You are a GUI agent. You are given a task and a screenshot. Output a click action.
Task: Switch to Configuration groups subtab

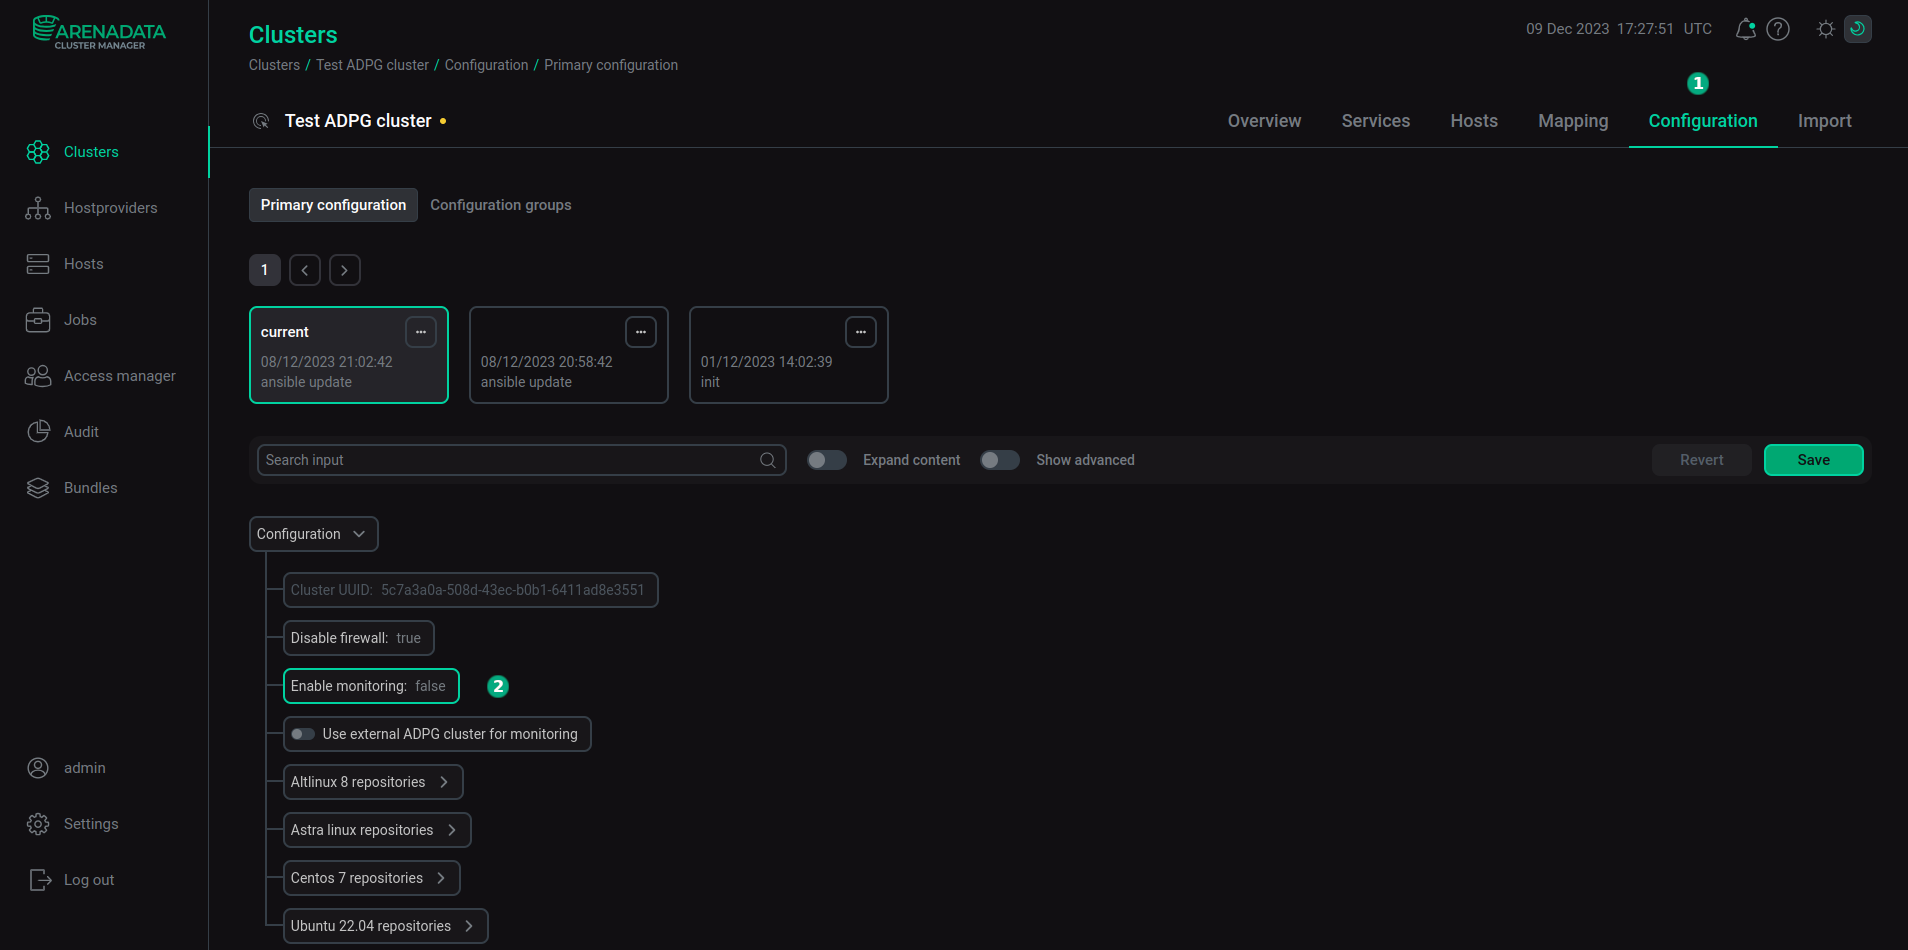pos(501,205)
